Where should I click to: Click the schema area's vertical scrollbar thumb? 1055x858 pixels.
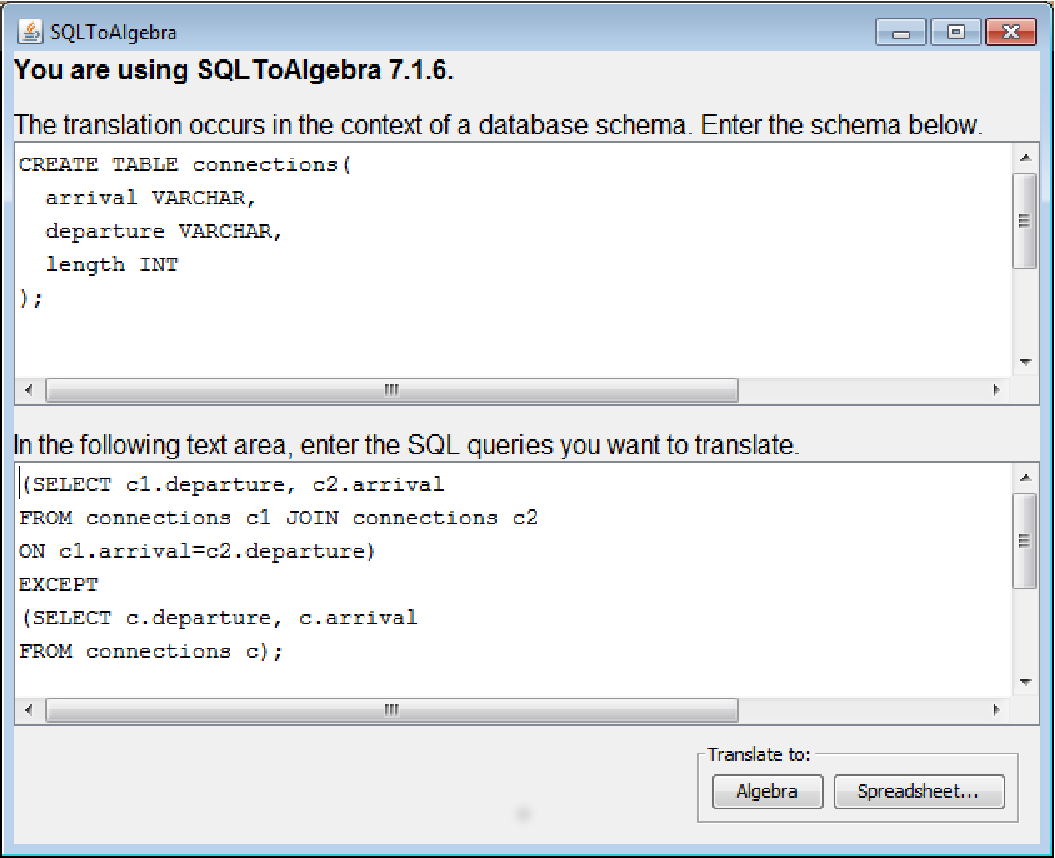1025,221
